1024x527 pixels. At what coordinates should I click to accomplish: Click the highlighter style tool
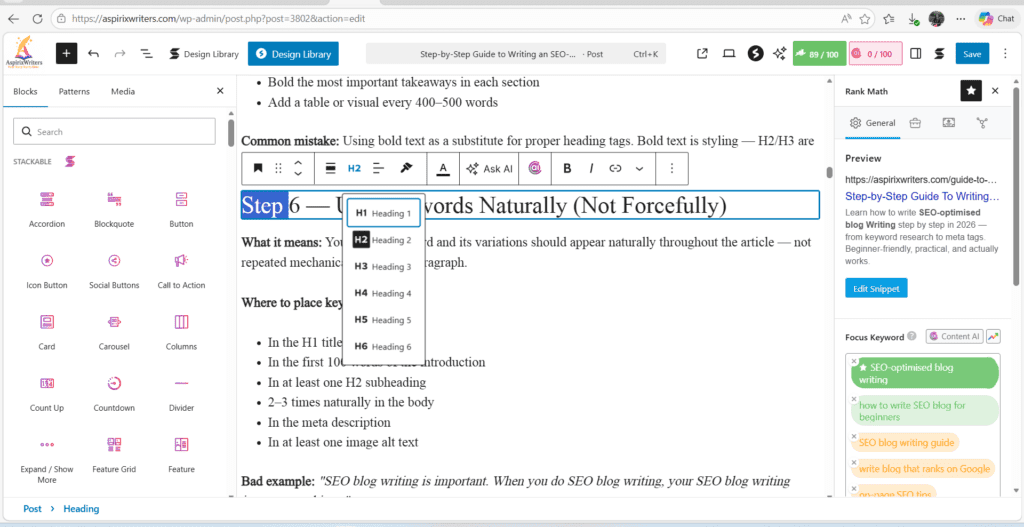tap(406, 168)
